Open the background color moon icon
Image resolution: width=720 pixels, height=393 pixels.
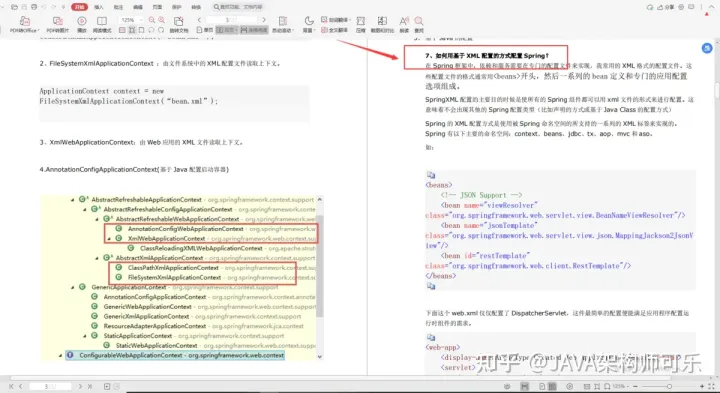pos(309,24)
